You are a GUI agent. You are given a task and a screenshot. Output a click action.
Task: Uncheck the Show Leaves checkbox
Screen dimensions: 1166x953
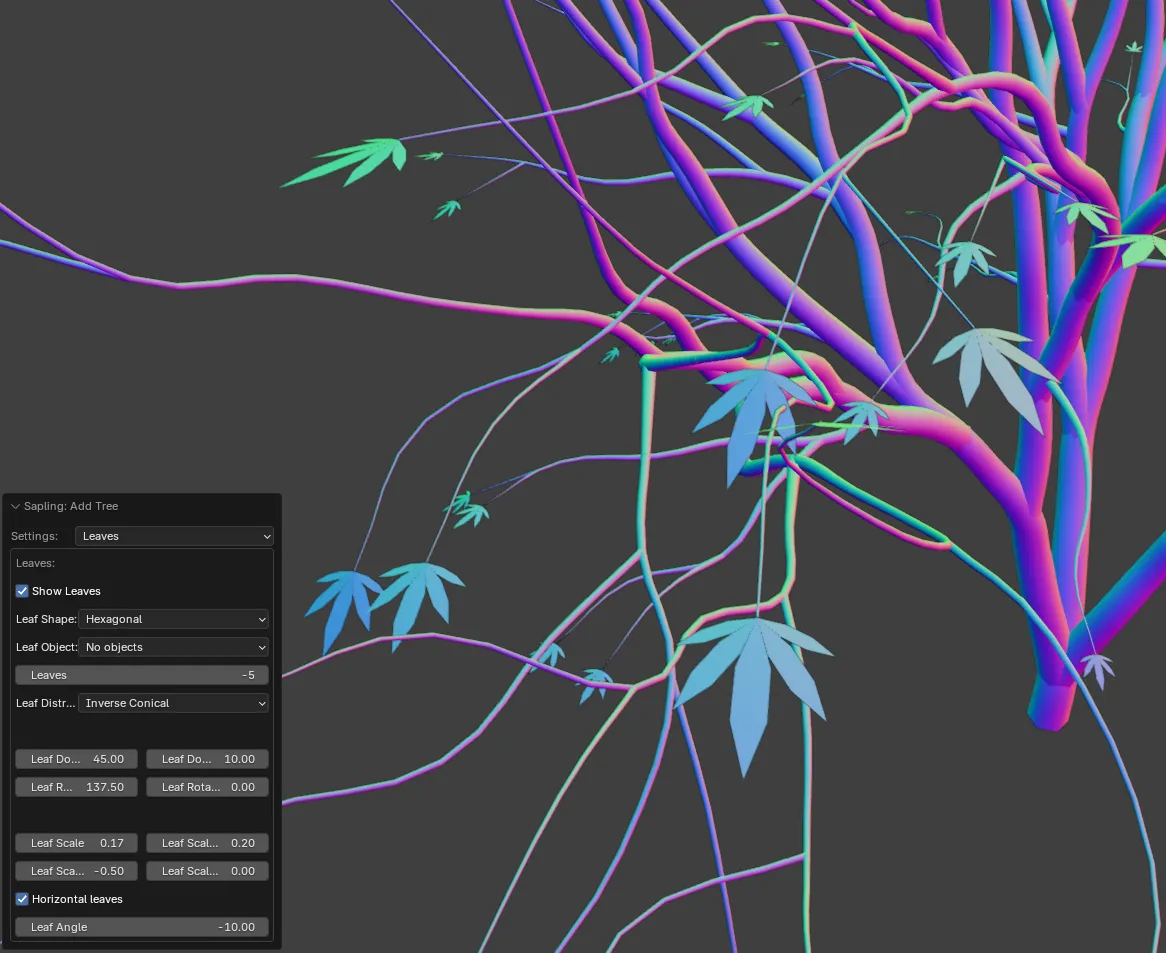[x=22, y=591]
